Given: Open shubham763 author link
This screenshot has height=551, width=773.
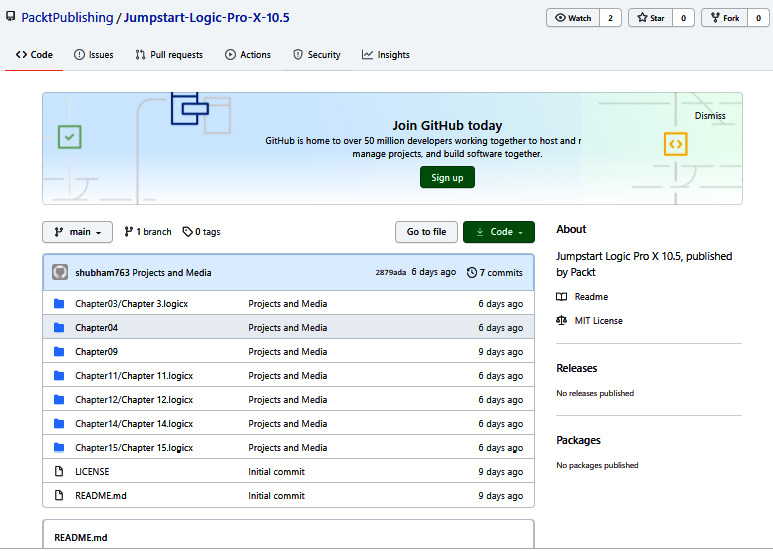Looking at the screenshot, I should pos(102,273).
